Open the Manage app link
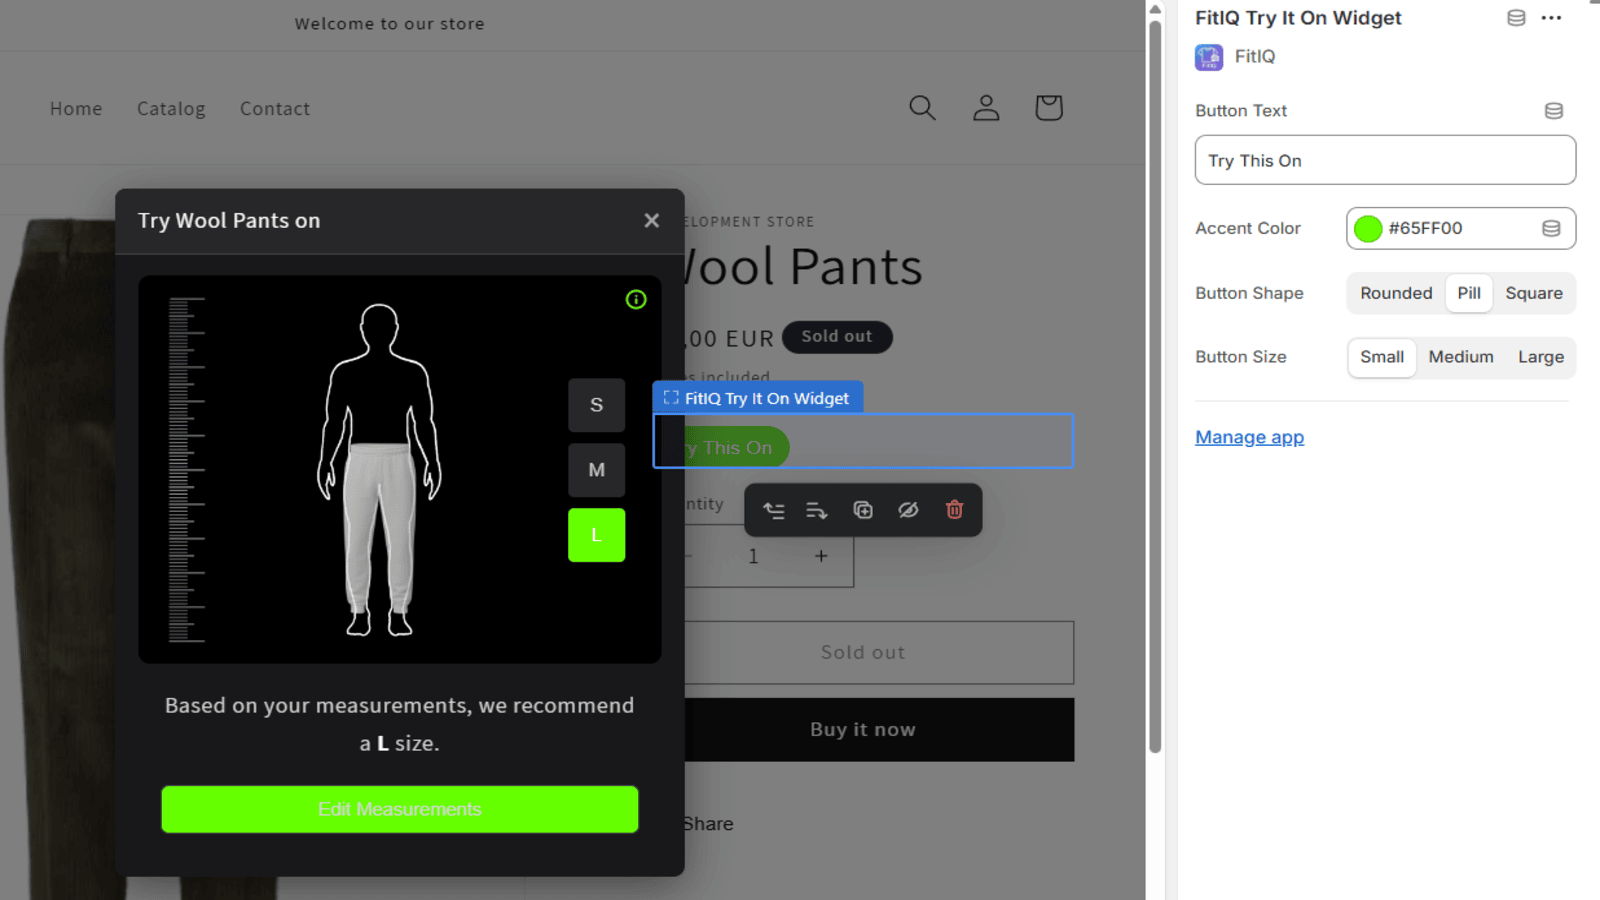The width and height of the screenshot is (1600, 900). tap(1249, 437)
